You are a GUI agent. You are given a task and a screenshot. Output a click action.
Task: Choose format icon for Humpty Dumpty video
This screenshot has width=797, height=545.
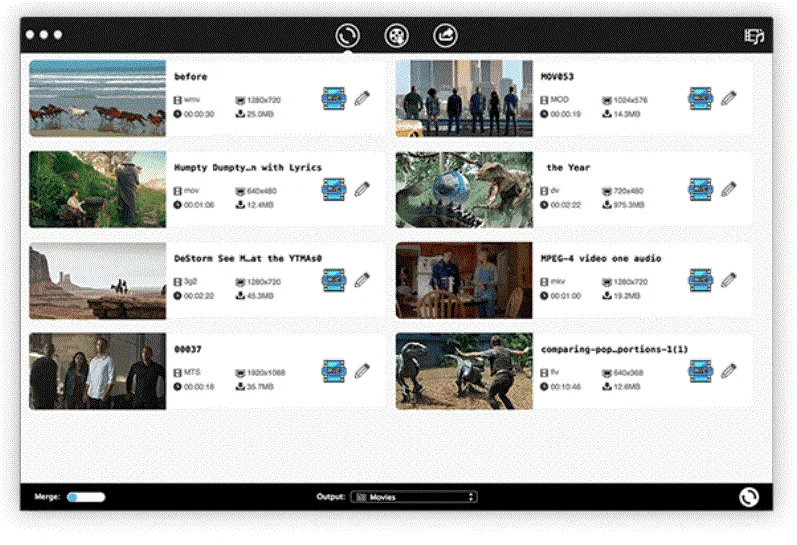[334, 189]
